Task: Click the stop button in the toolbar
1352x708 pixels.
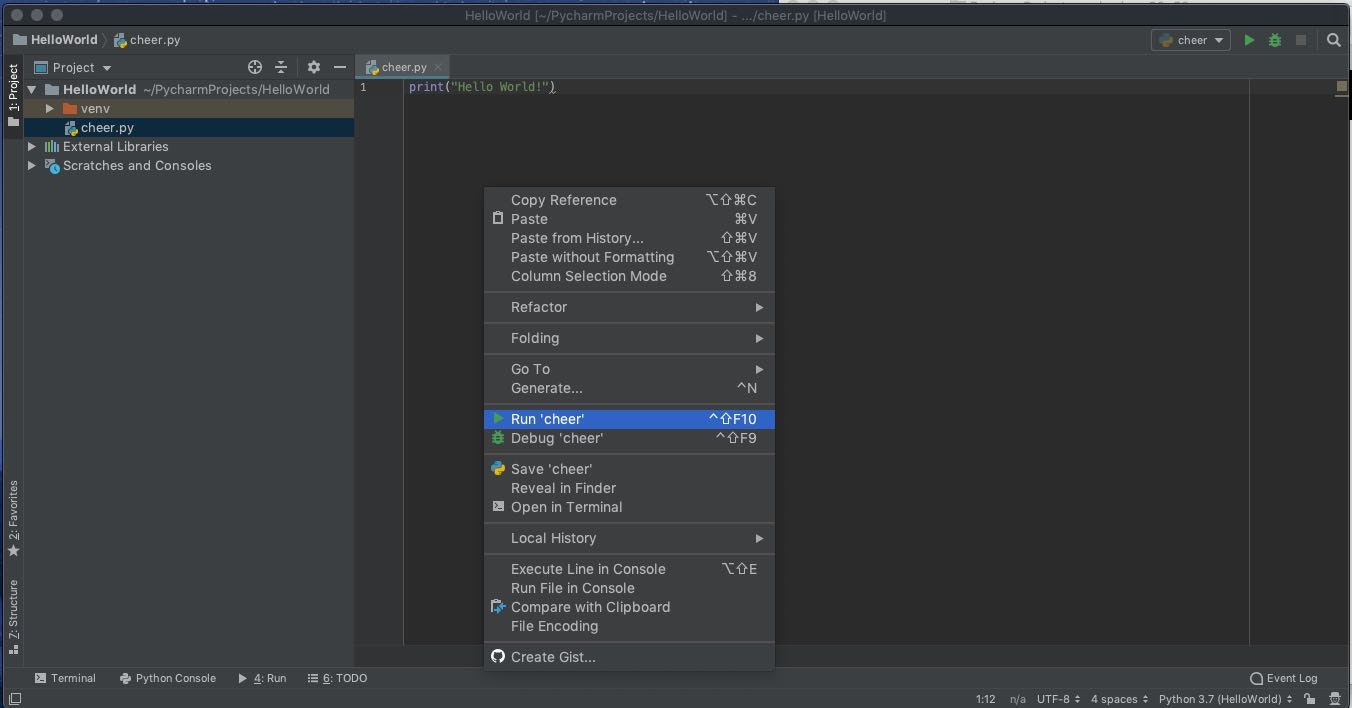Action: point(1301,40)
